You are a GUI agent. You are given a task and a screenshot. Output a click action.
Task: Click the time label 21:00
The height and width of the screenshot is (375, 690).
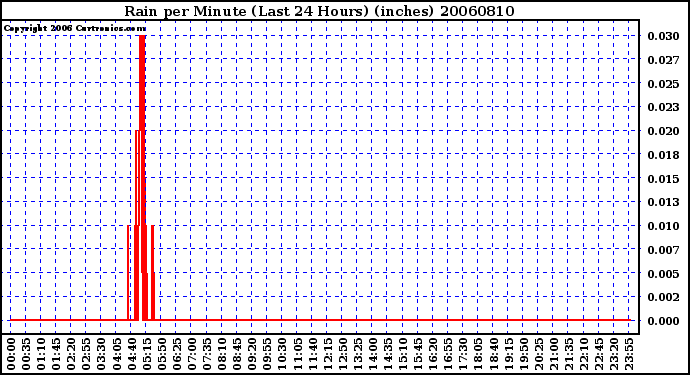coord(553,354)
